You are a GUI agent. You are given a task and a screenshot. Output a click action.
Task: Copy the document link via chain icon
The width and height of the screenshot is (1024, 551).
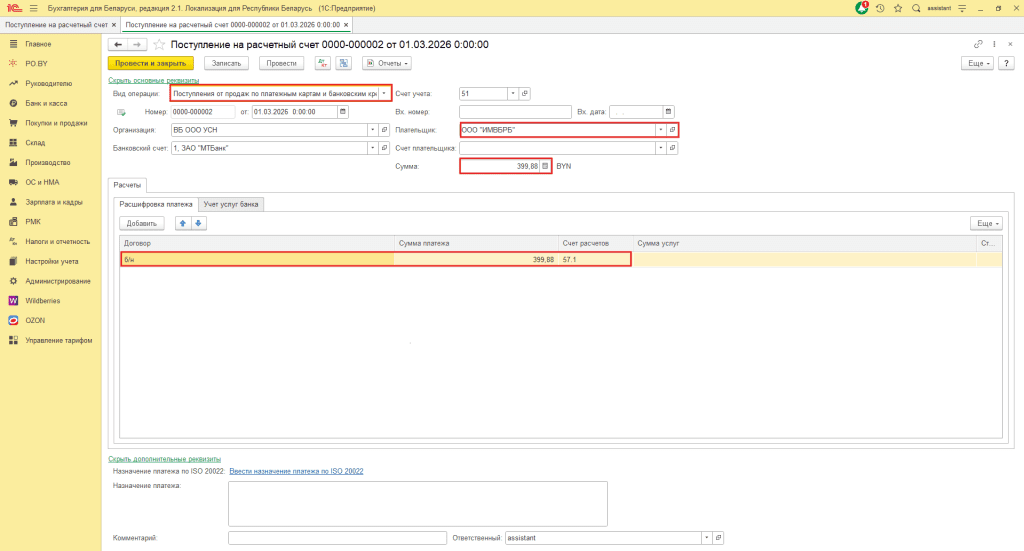point(978,45)
